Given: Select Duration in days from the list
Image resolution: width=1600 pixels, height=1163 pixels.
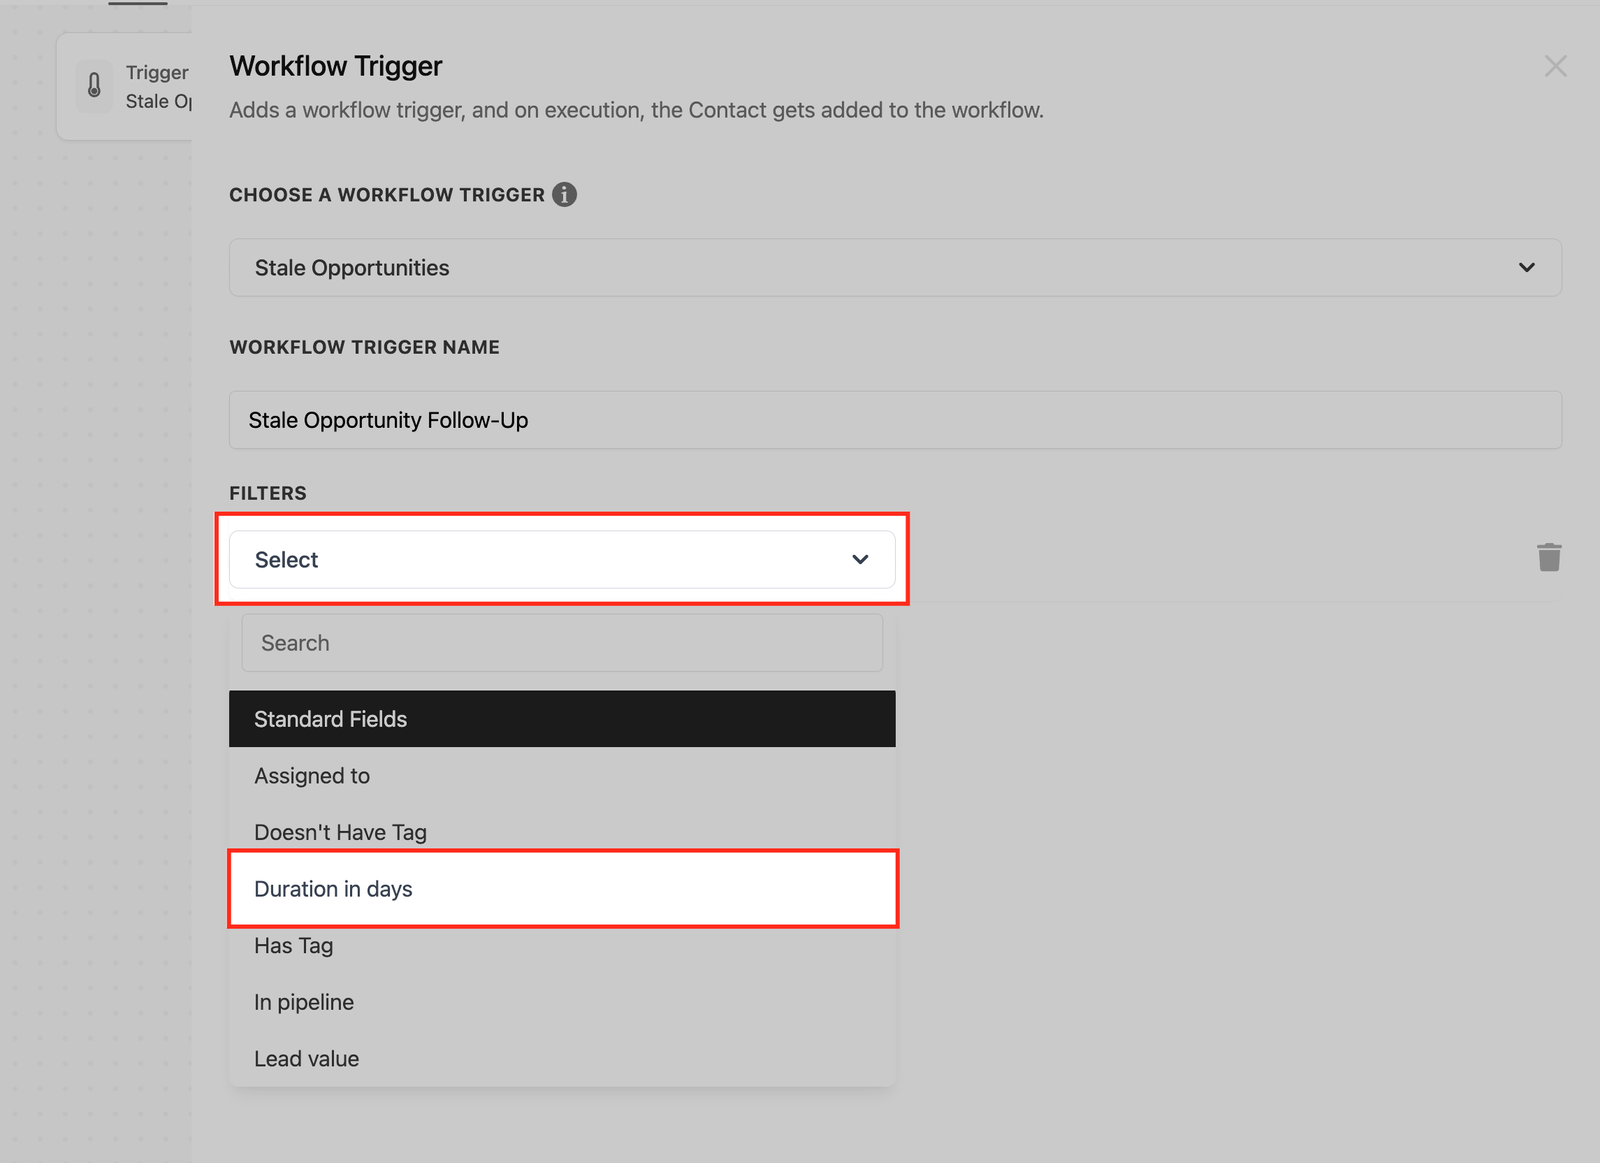Looking at the screenshot, I should (333, 889).
